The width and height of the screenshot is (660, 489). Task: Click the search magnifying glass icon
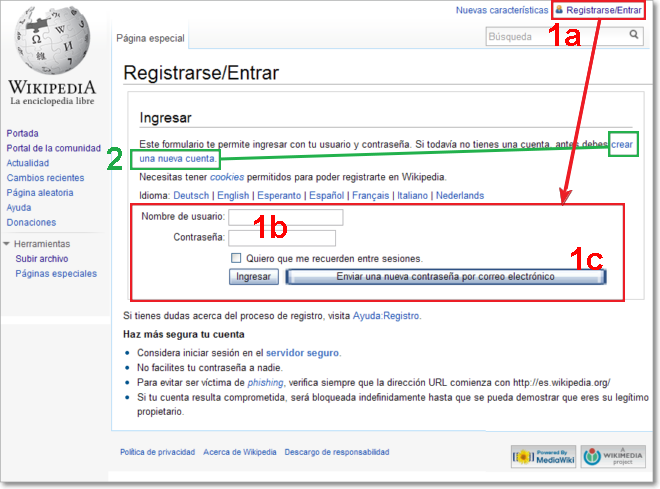pos(633,35)
